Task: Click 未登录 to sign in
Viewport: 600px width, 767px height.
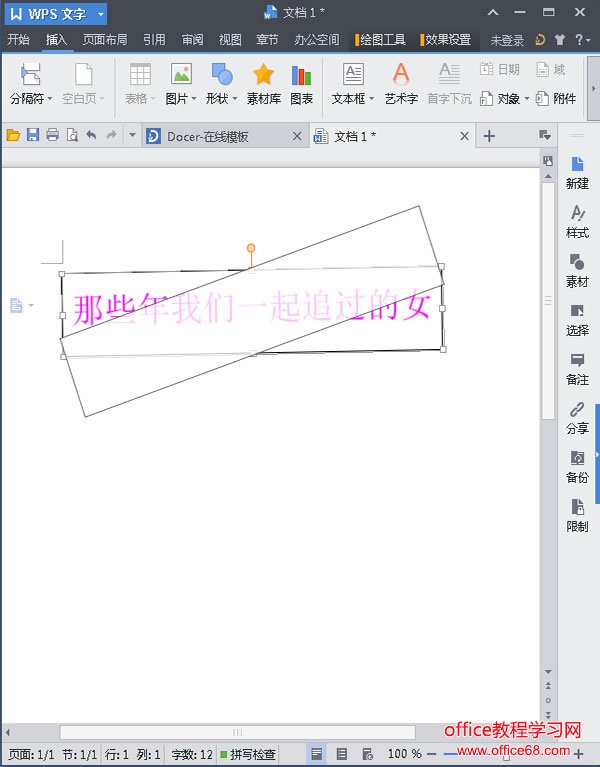Action: coord(507,40)
